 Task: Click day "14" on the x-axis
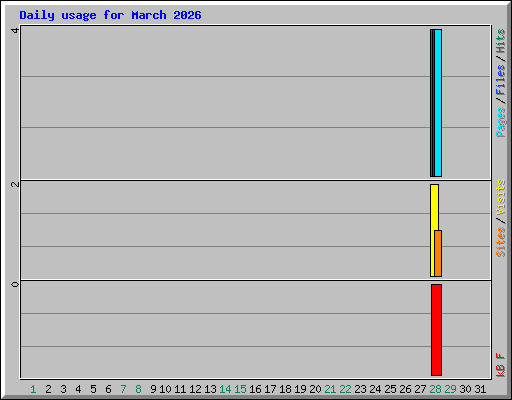[225, 389]
